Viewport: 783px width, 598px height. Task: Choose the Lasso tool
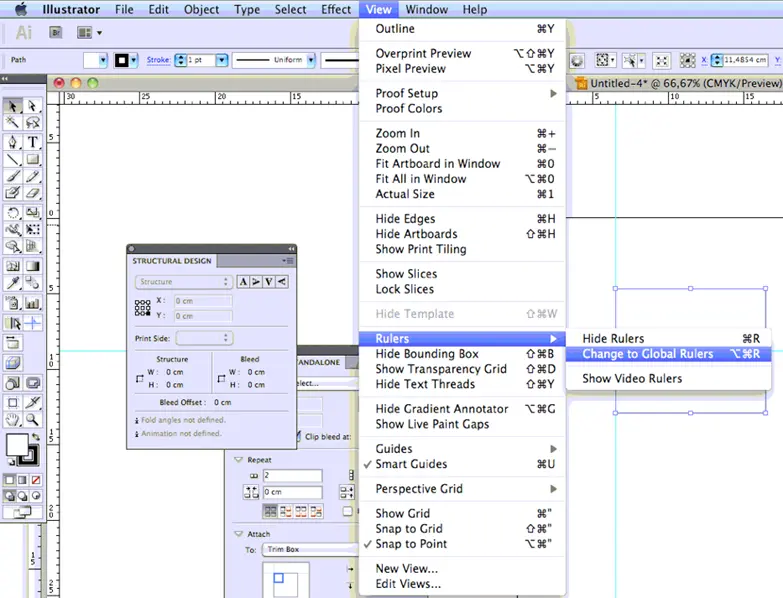tap(32, 122)
